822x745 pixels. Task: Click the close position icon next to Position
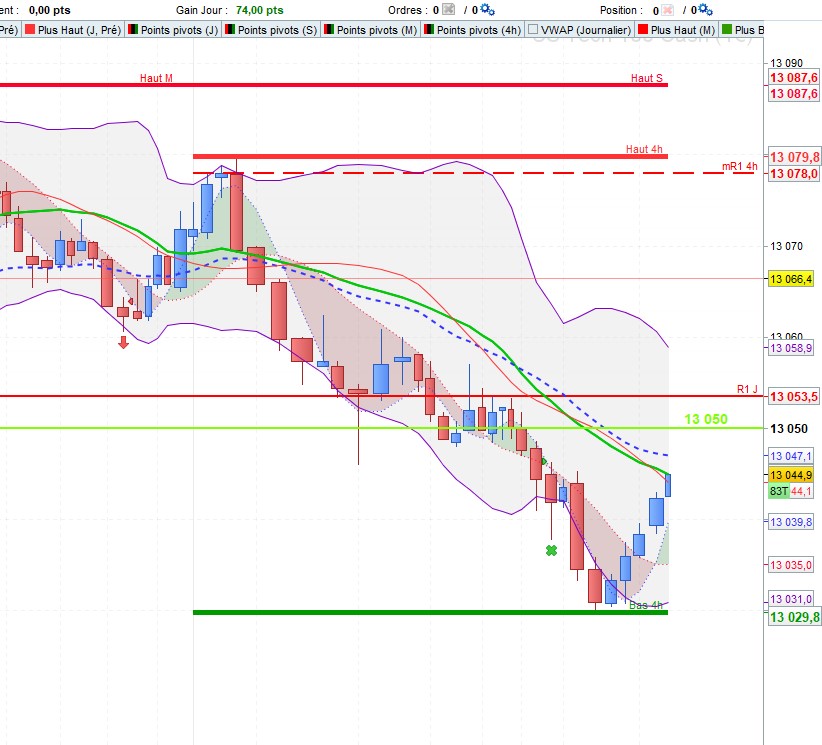(x=667, y=10)
